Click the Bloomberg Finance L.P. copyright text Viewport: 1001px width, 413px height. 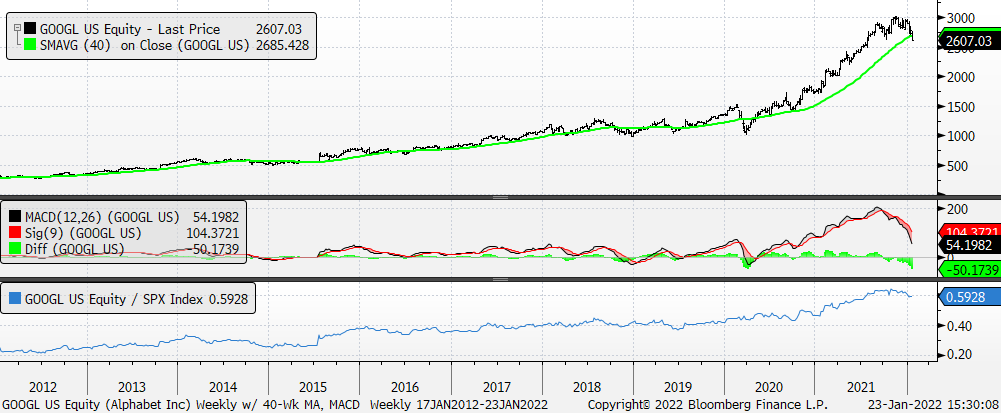[707, 405]
